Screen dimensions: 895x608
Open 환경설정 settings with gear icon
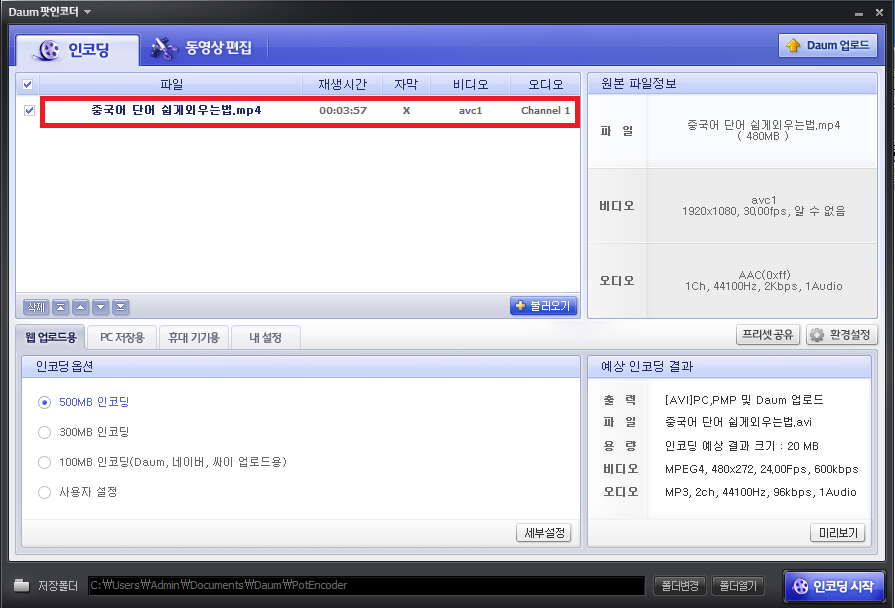[x=841, y=335]
